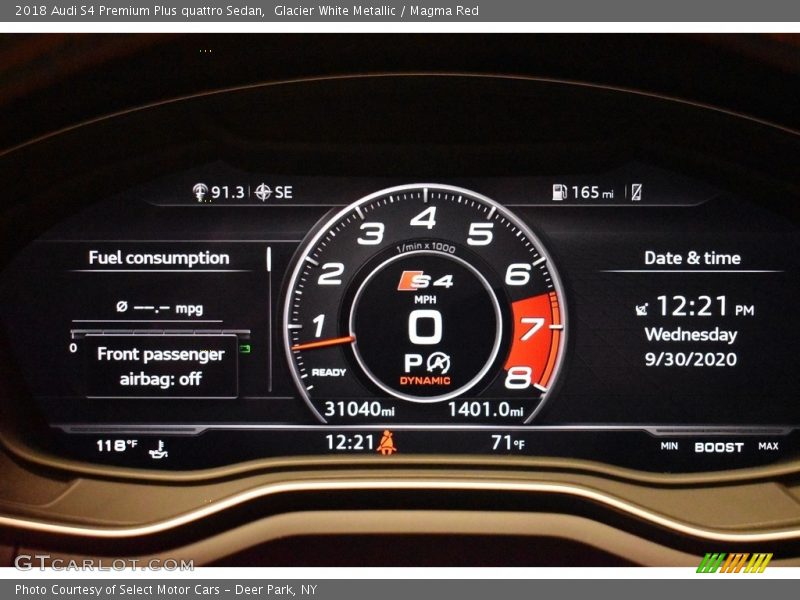Viewport: 800px width, 600px height.
Task: Click the Date & time heading
Action: tap(692, 258)
